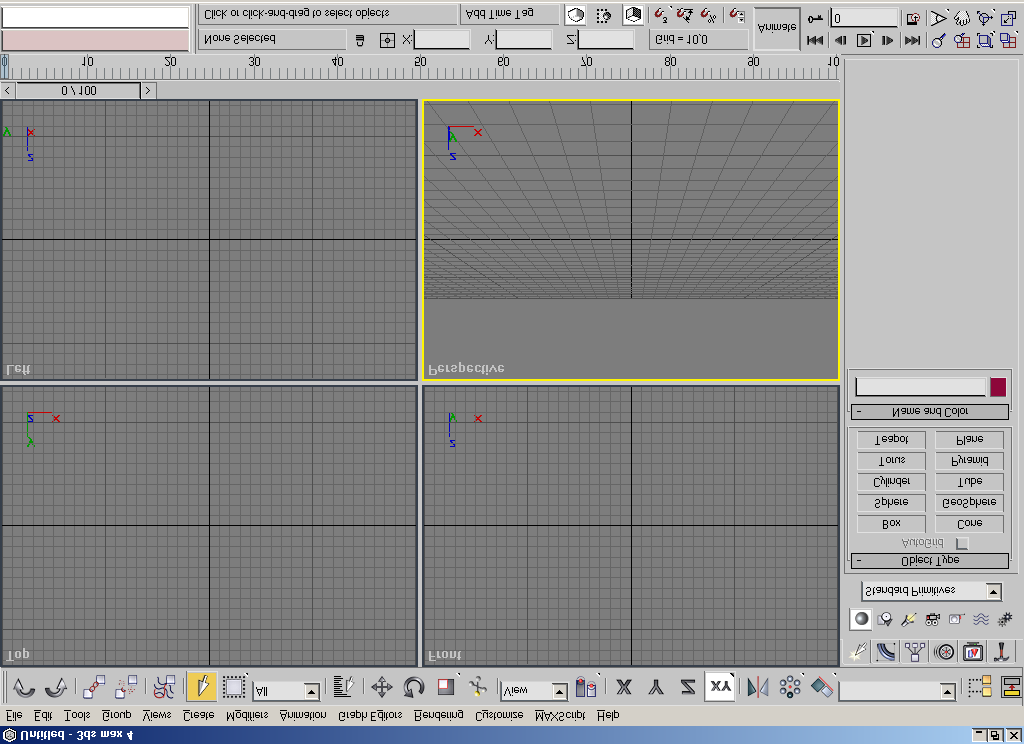Open the MAXScript menu
The width and height of the screenshot is (1024, 744).
[x=560, y=715]
